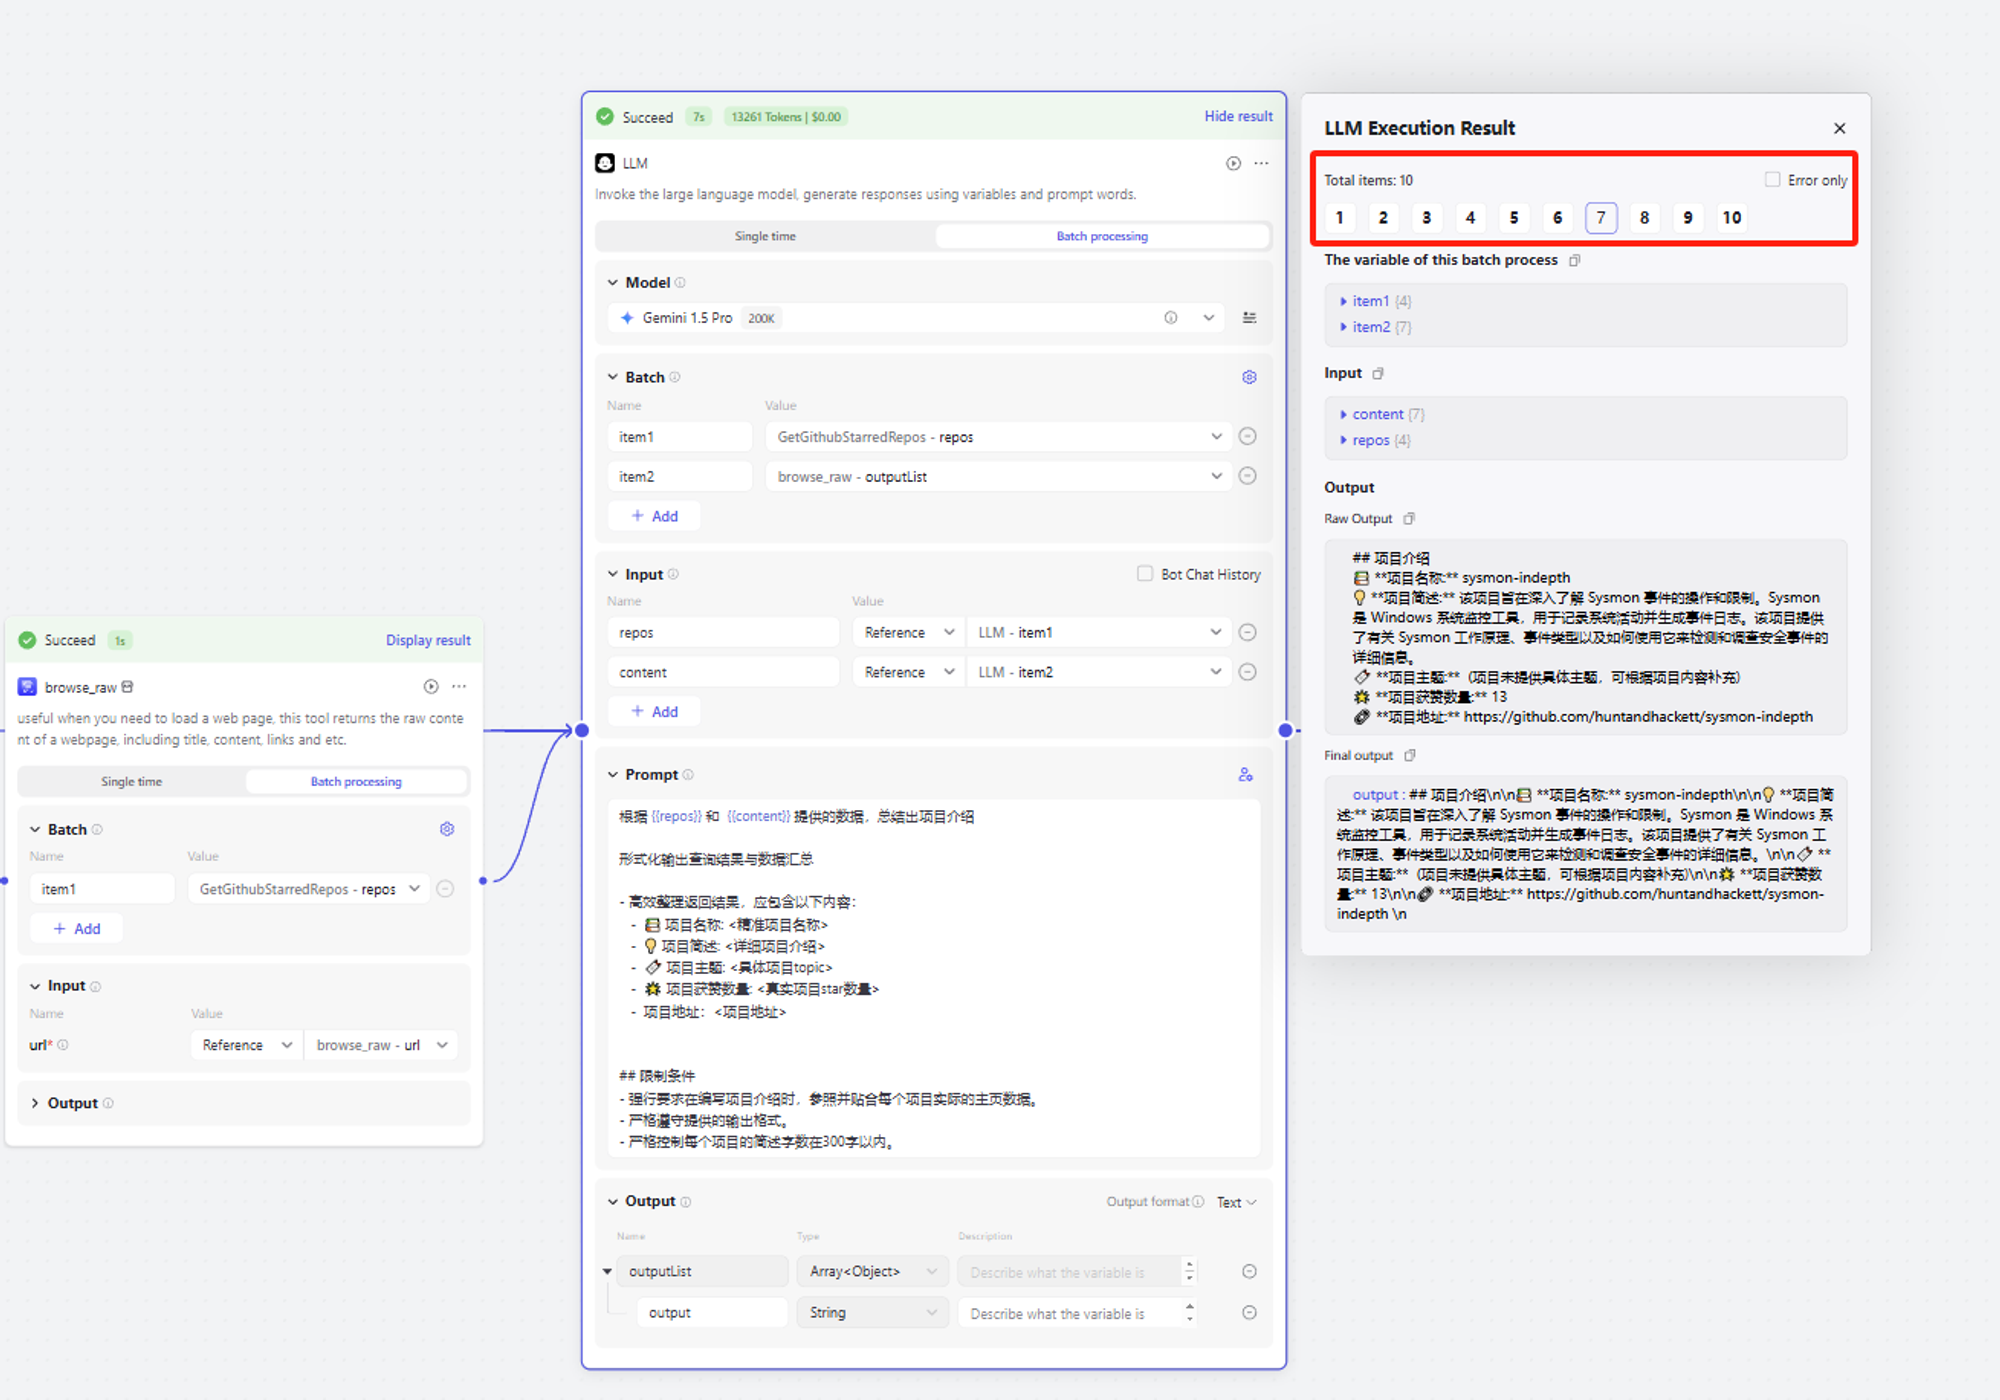Click the repos input name field
This screenshot has height=1400, width=2000.
(x=722, y=633)
